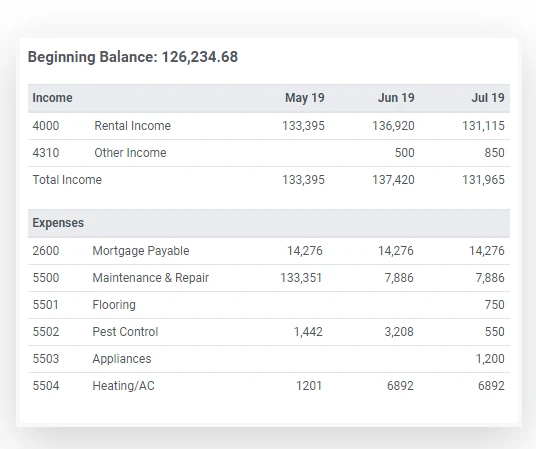Select Mortgage Payable Jul value 14,276
The image size is (536, 449).
(487, 251)
